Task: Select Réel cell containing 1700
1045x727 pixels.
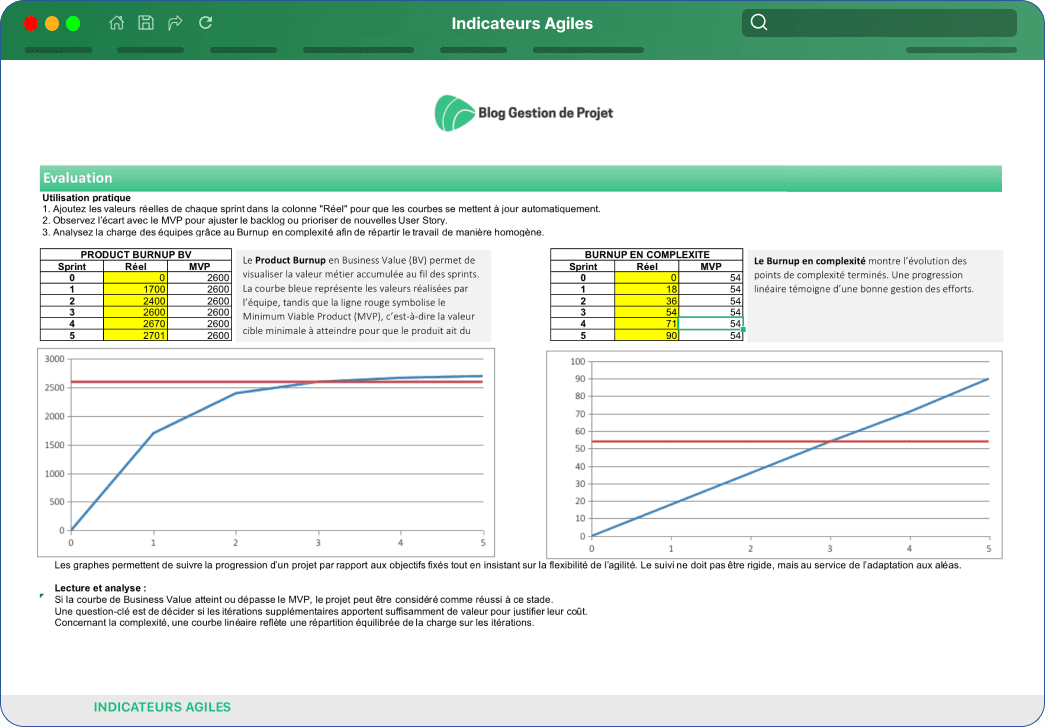Action: [135, 289]
